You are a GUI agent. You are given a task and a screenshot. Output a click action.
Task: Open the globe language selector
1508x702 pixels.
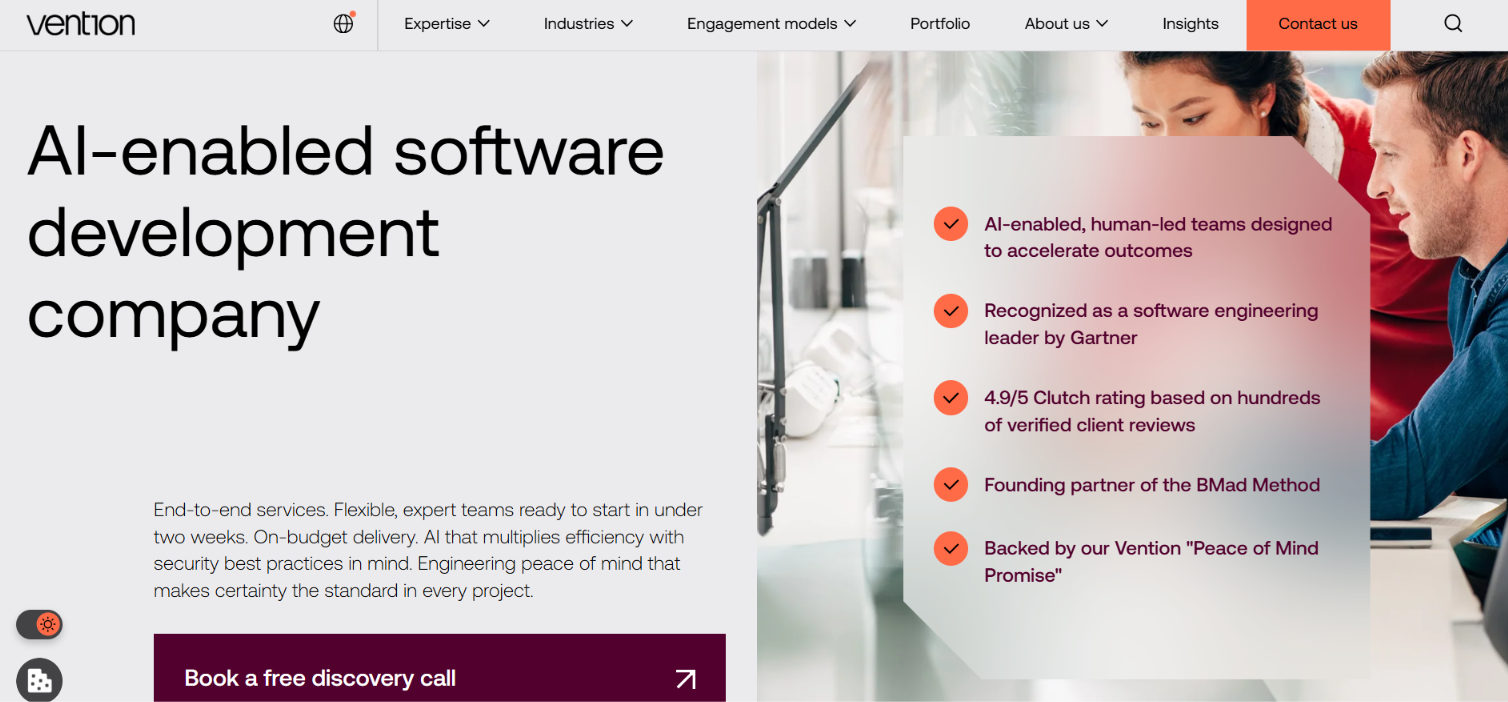344,23
